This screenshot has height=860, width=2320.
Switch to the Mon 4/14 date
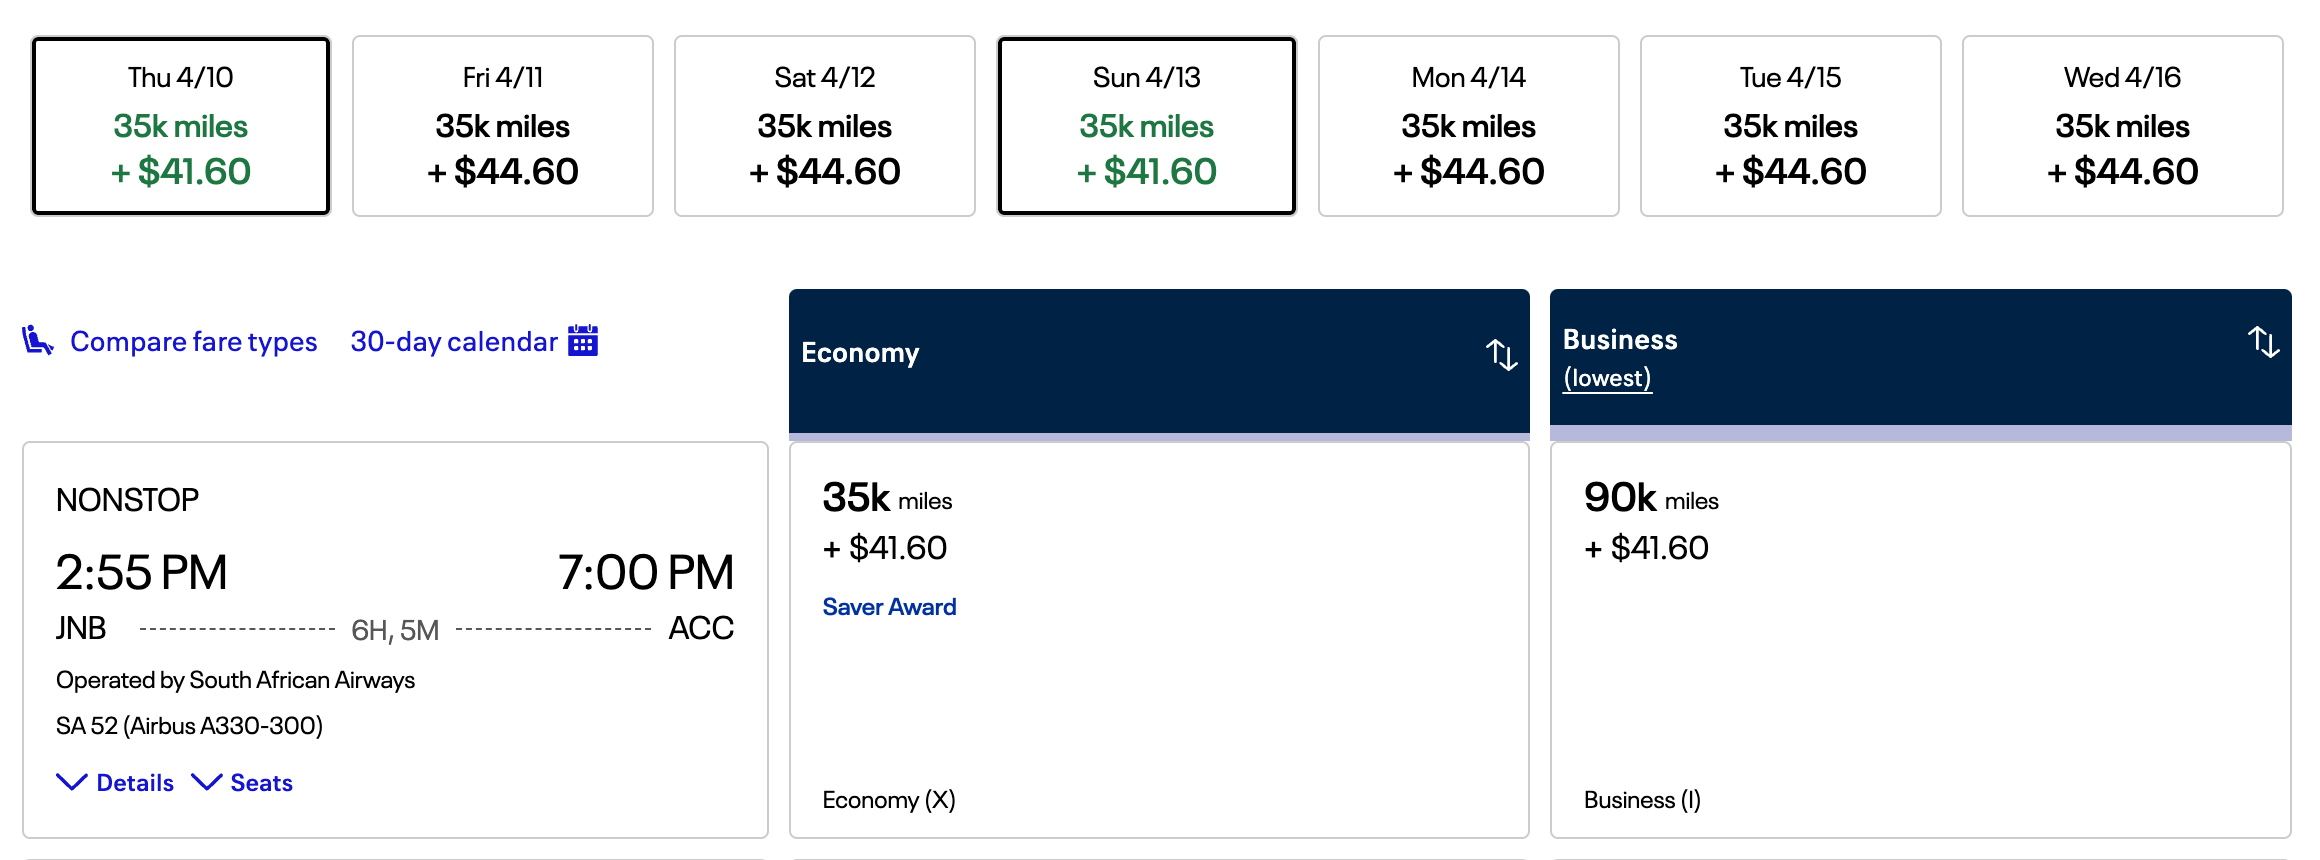pos(1468,125)
